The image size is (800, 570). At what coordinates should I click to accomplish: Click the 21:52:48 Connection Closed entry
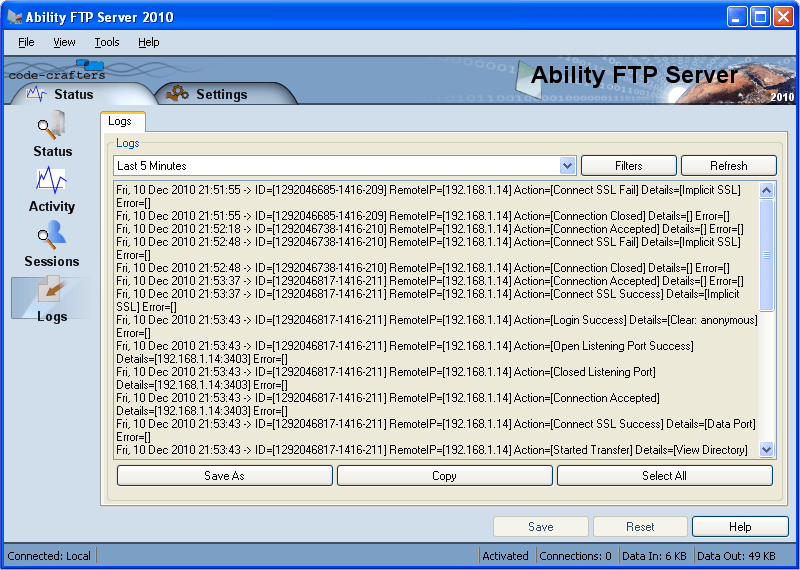click(x=423, y=268)
